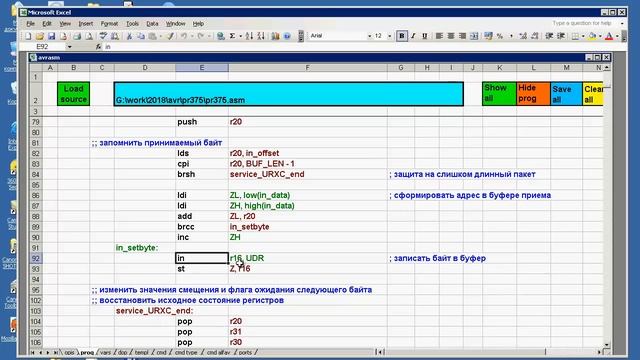Image resolution: width=640 pixels, height=360 pixels.
Task: Click the green Load source button
Action: pyautogui.click(x=73, y=94)
